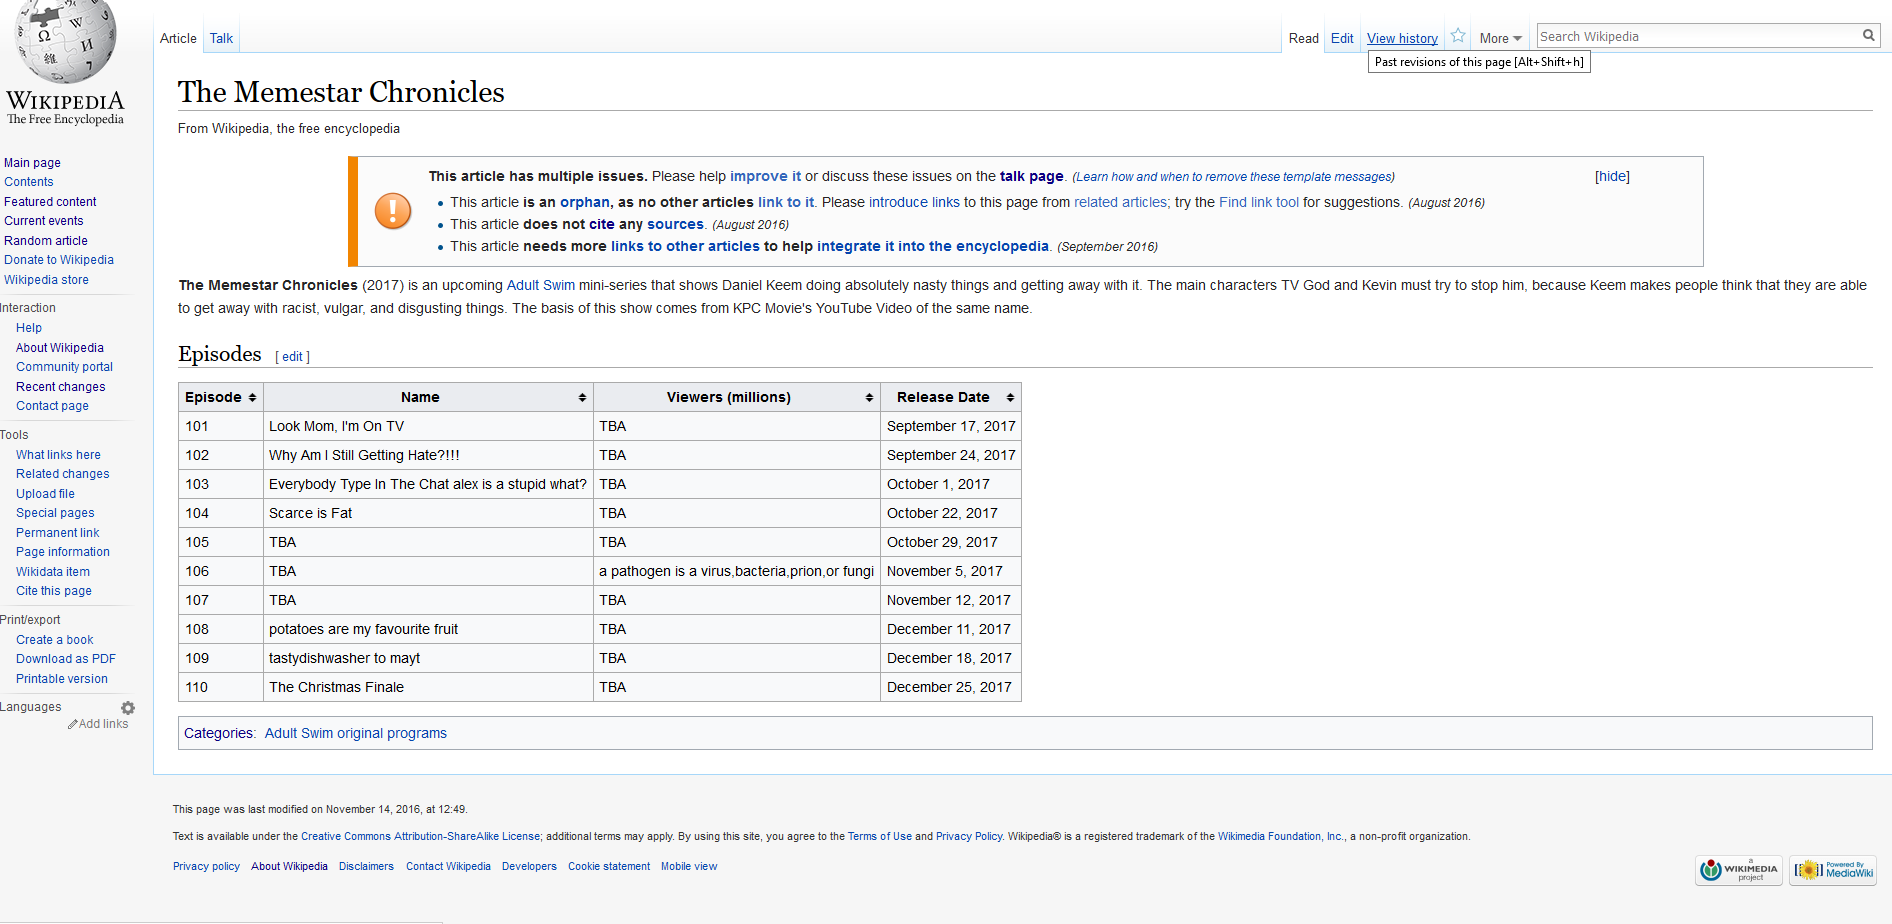Open the Help link in sidebar
The image size is (1892, 924).
tap(29, 328)
